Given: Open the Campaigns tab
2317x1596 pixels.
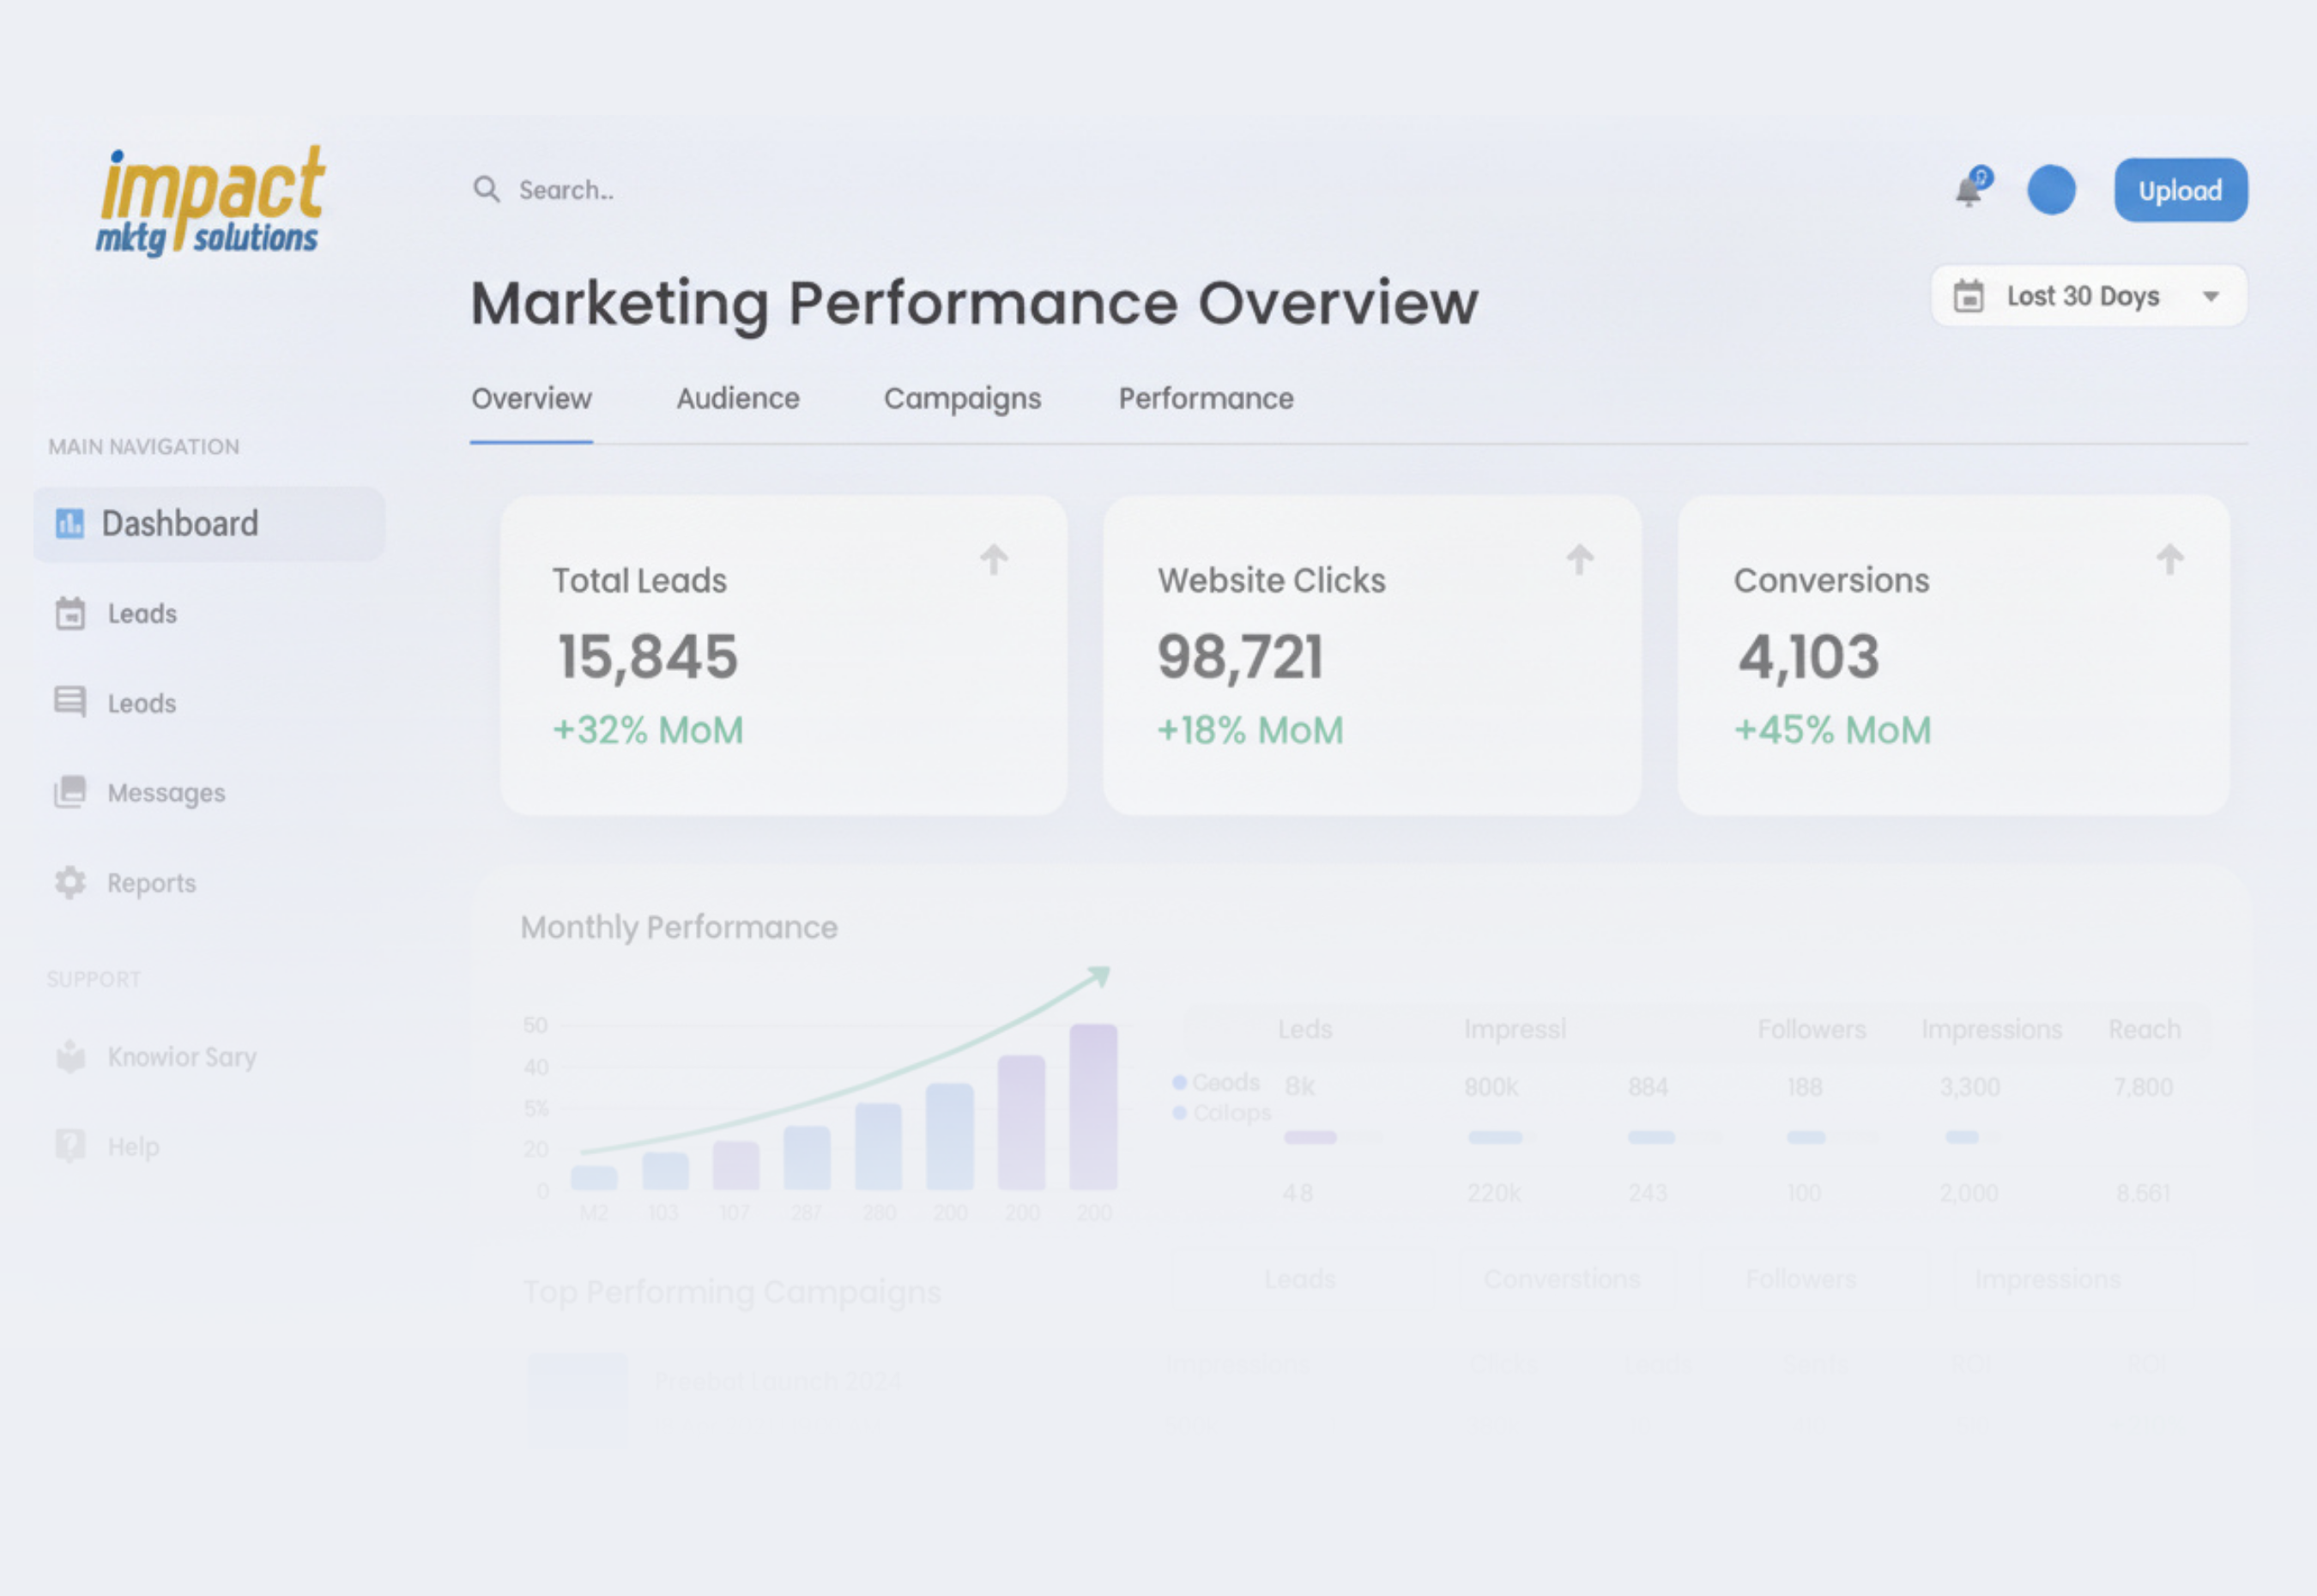Looking at the screenshot, I should coord(962,399).
